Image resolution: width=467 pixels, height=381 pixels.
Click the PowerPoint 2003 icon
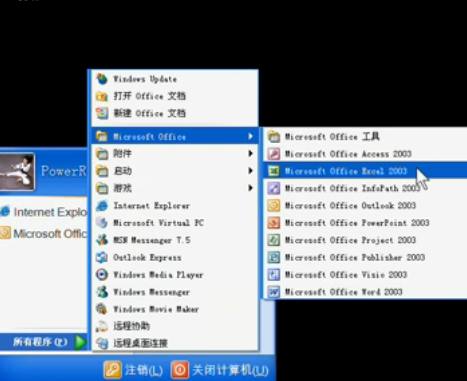pyautogui.click(x=274, y=223)
